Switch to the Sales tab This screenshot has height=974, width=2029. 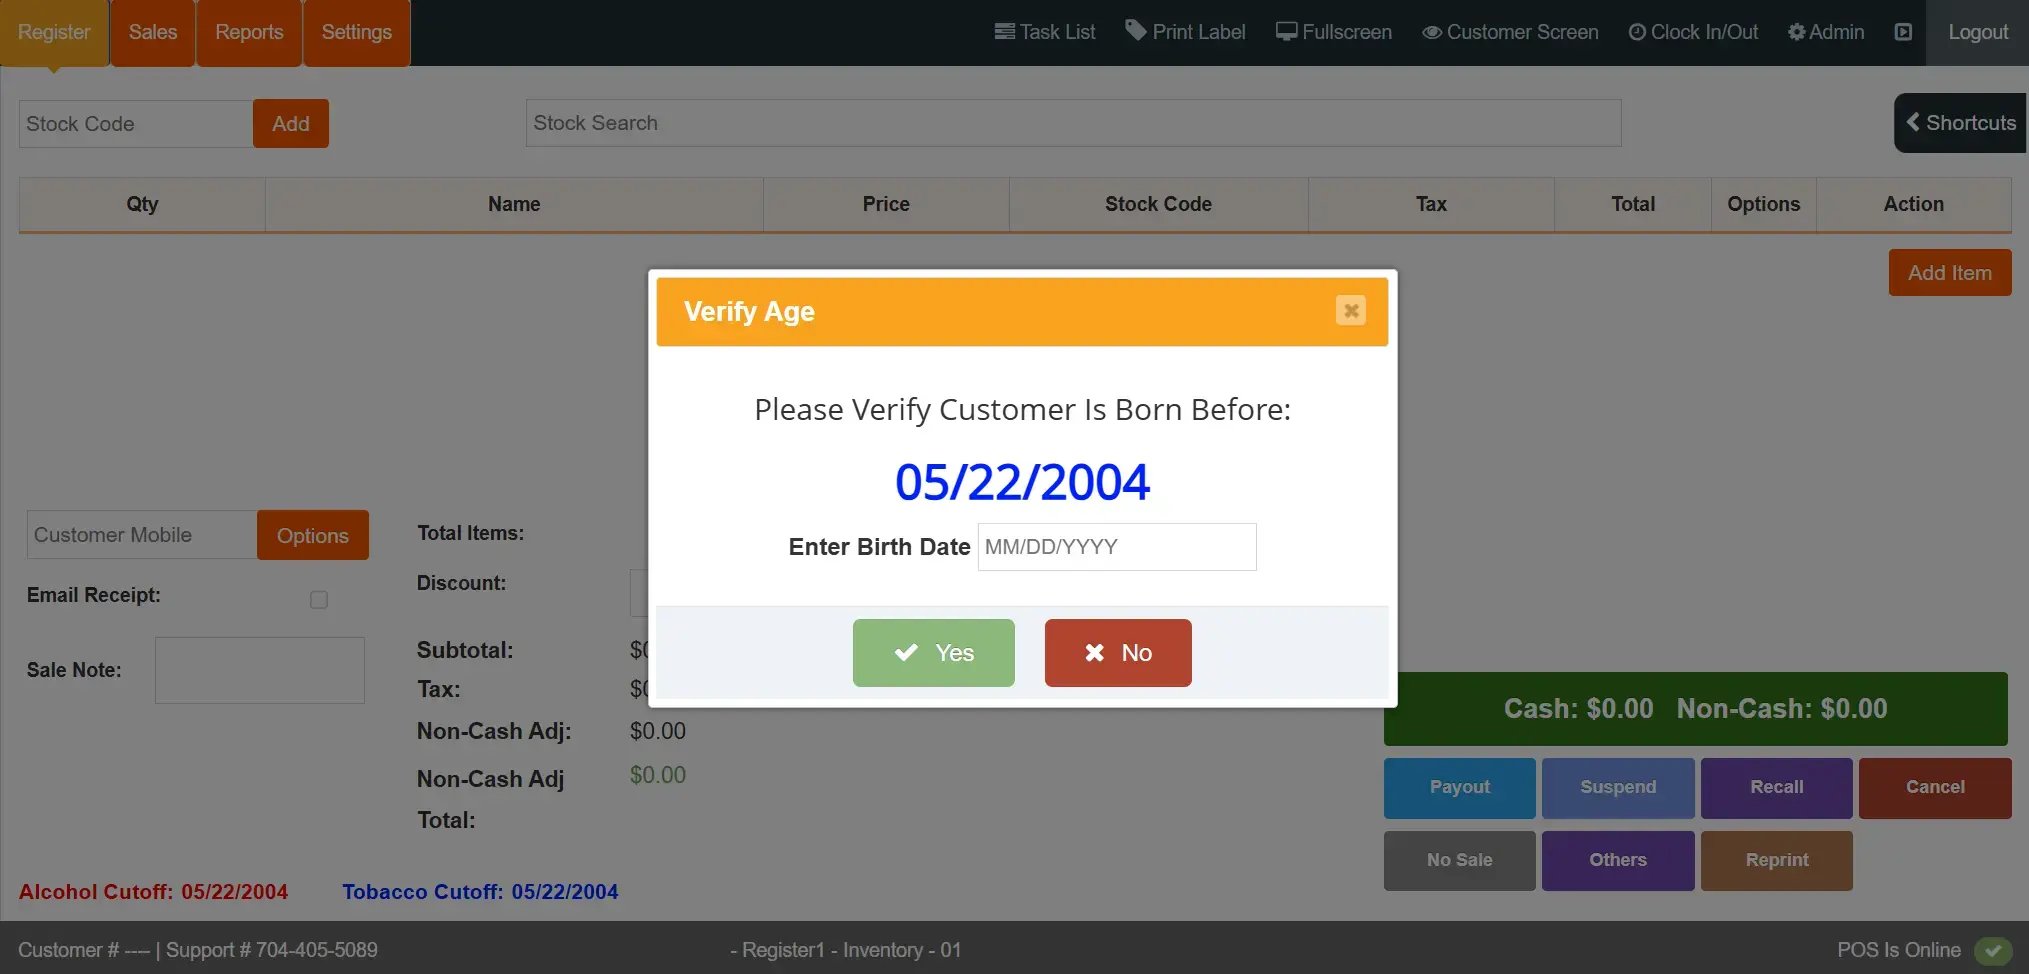point(153,32)
